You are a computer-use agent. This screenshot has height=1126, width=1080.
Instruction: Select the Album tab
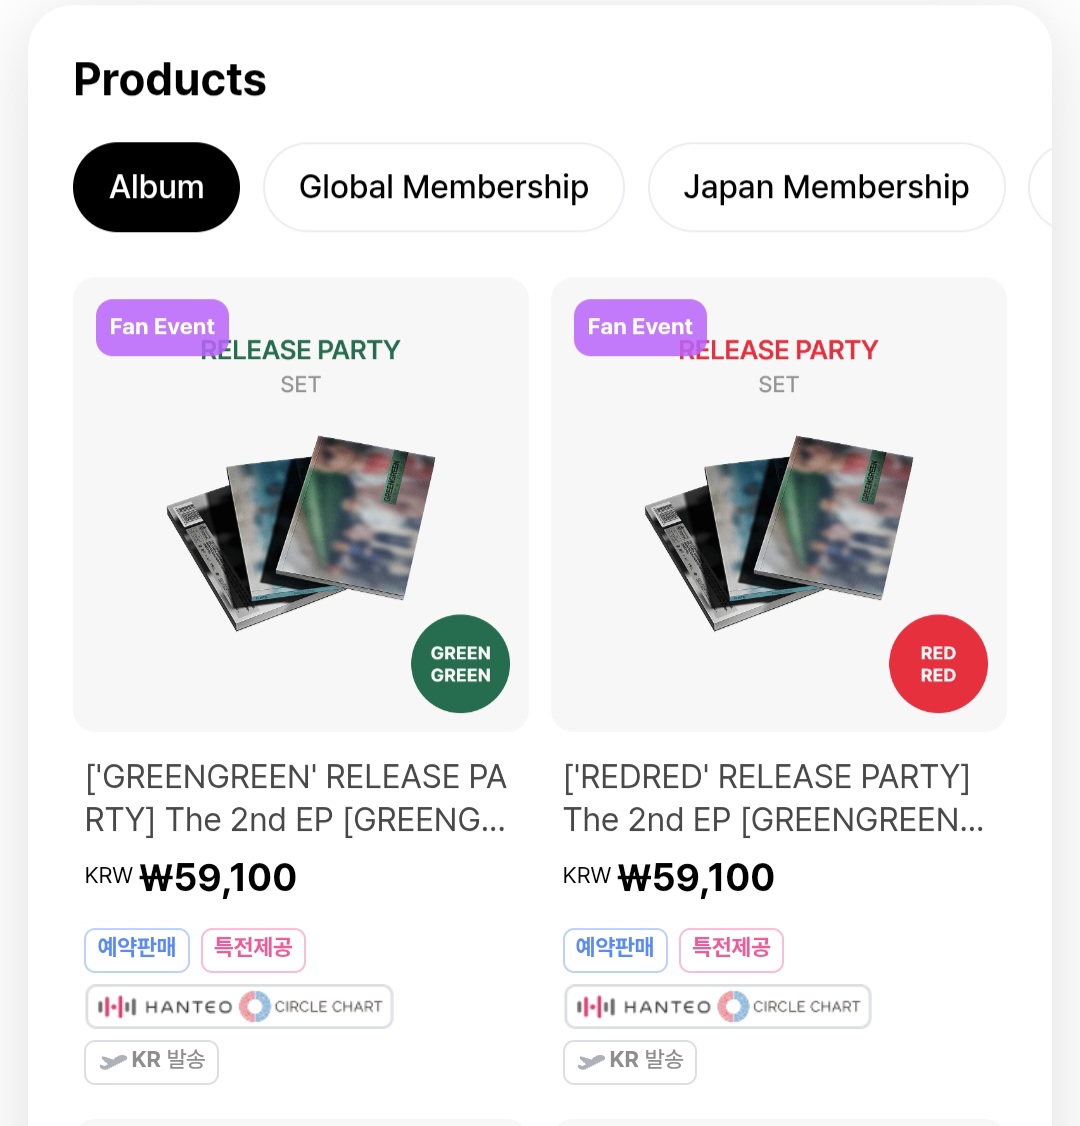(x=156, y=187)
